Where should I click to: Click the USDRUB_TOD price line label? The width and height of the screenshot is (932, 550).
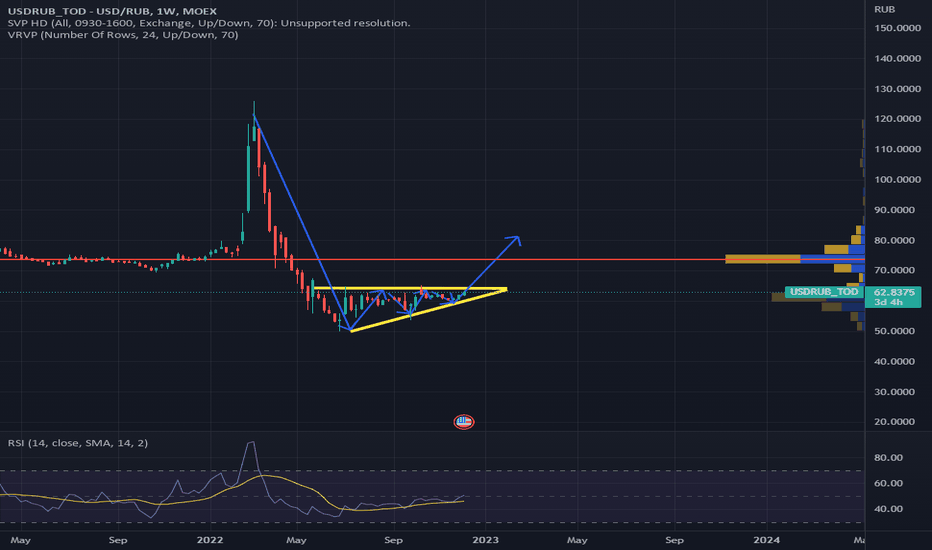[x=824, y=292]
